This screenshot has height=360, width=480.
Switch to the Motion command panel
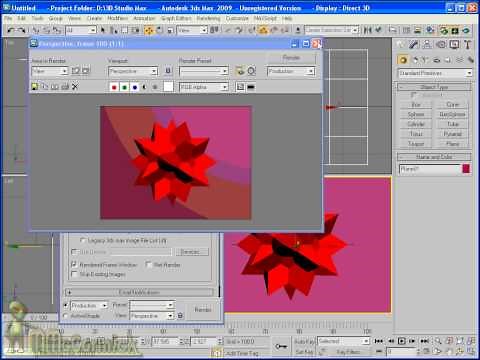(x=441, y=44)
